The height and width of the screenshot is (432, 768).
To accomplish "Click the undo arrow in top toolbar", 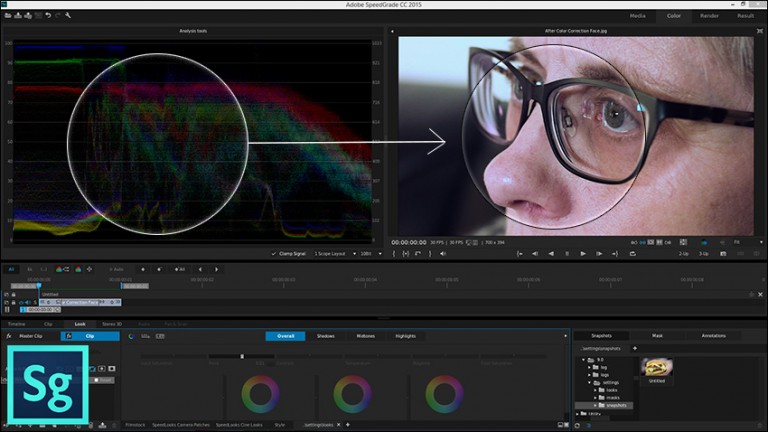I will coord(48,16).
